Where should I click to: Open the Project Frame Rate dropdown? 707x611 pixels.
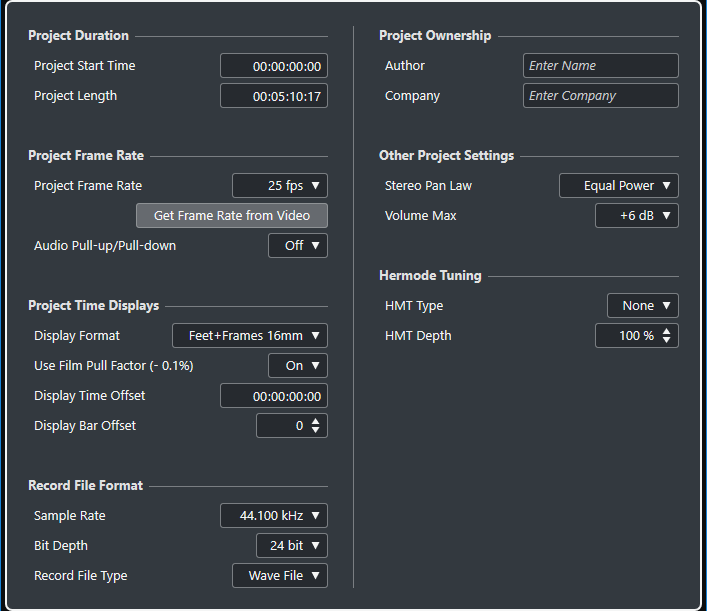click(x=280, y=186)
